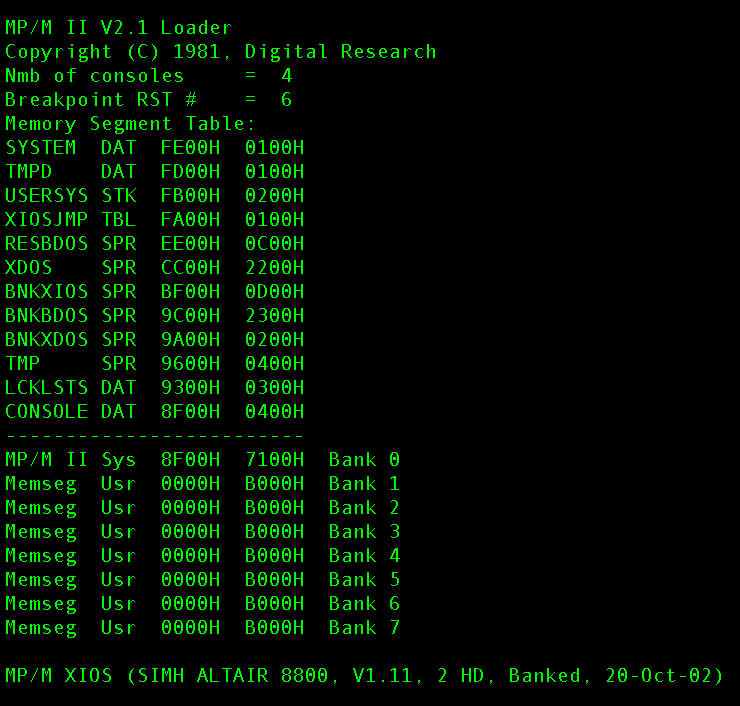Click address 'CC00H' in XDOS row
Image resolution: width=740 pixels, height=706 pixels.
[190, 268]
